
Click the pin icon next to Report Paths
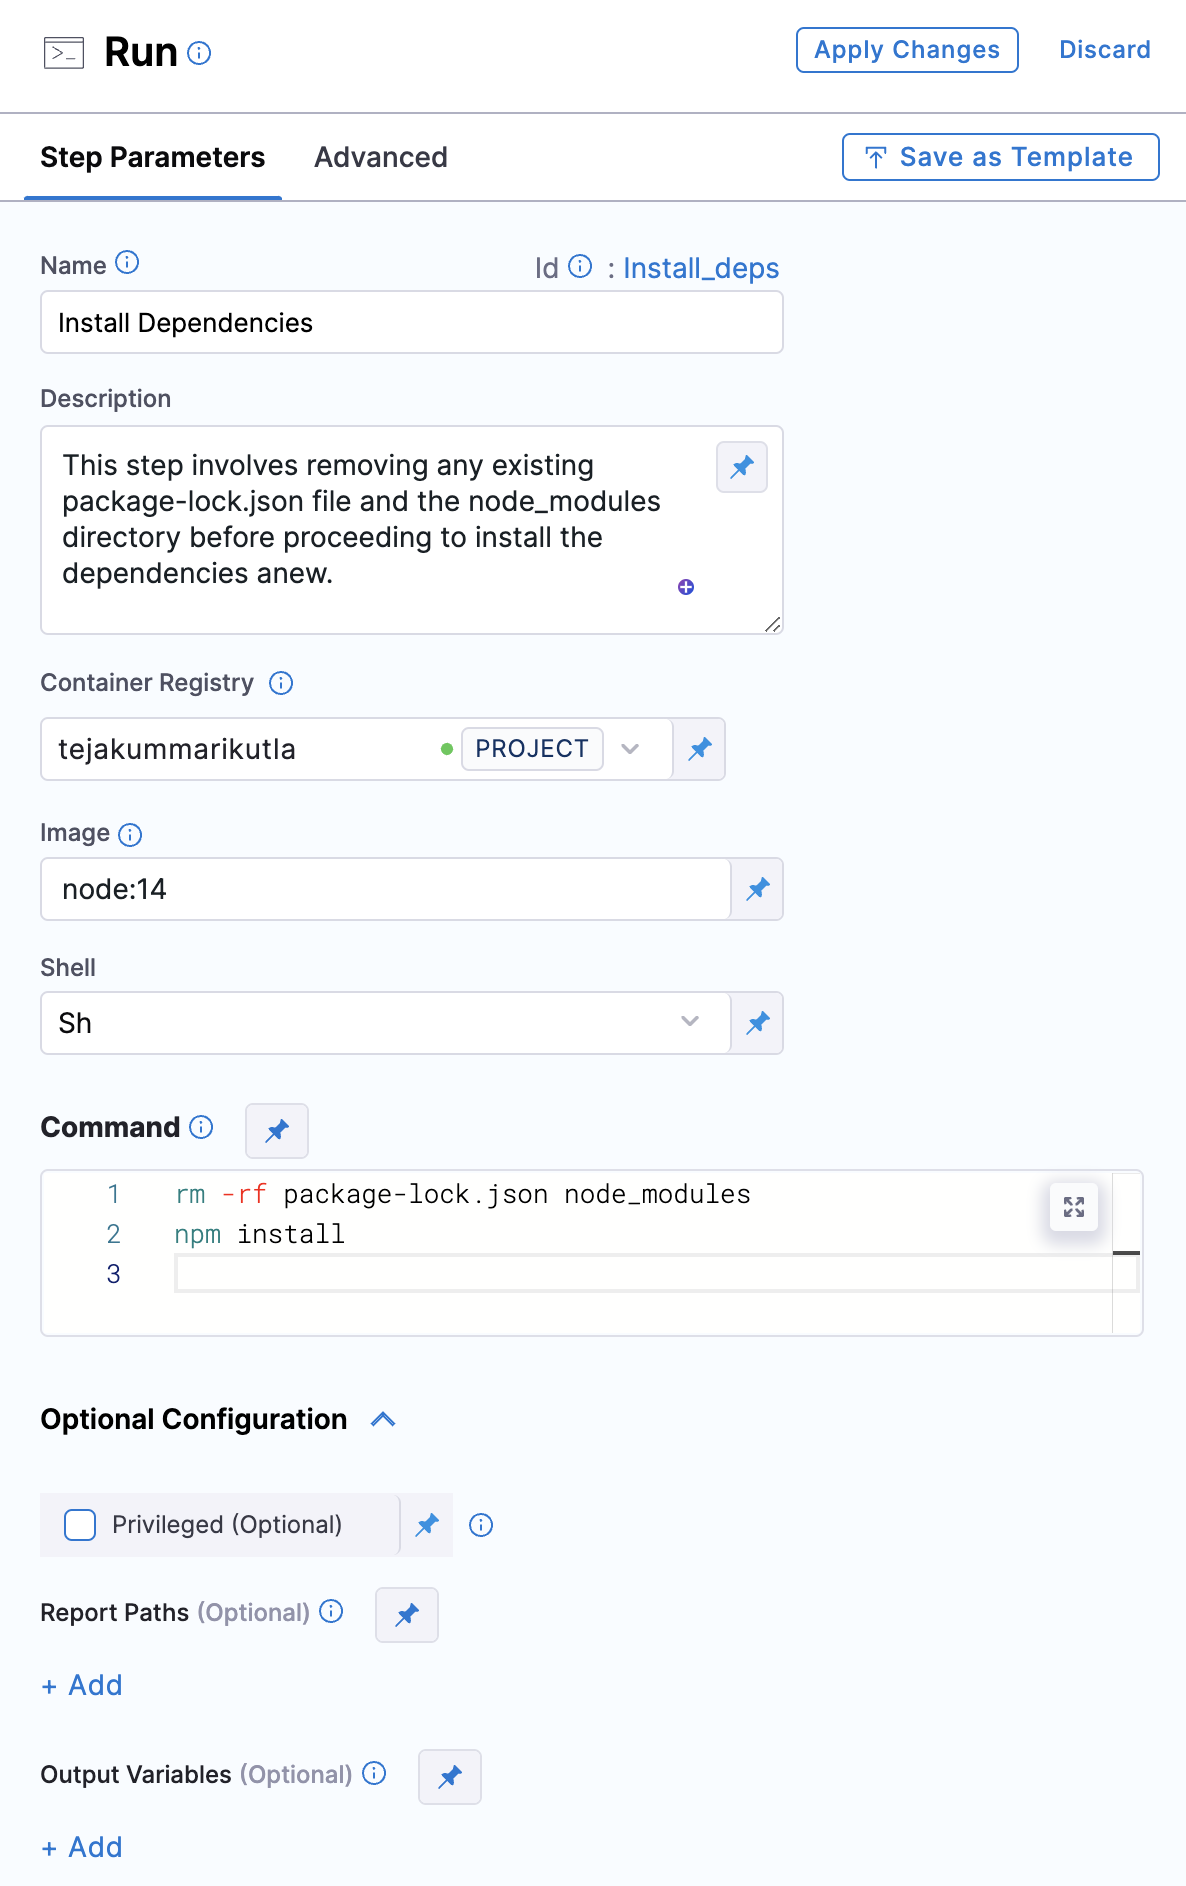(407, 1615)
